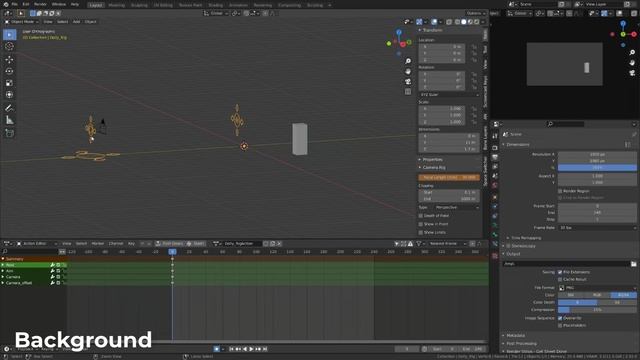This screenshot has height=360, width=640.
Task: Enable Placeholders checkbox
Action: pos(560,325)
